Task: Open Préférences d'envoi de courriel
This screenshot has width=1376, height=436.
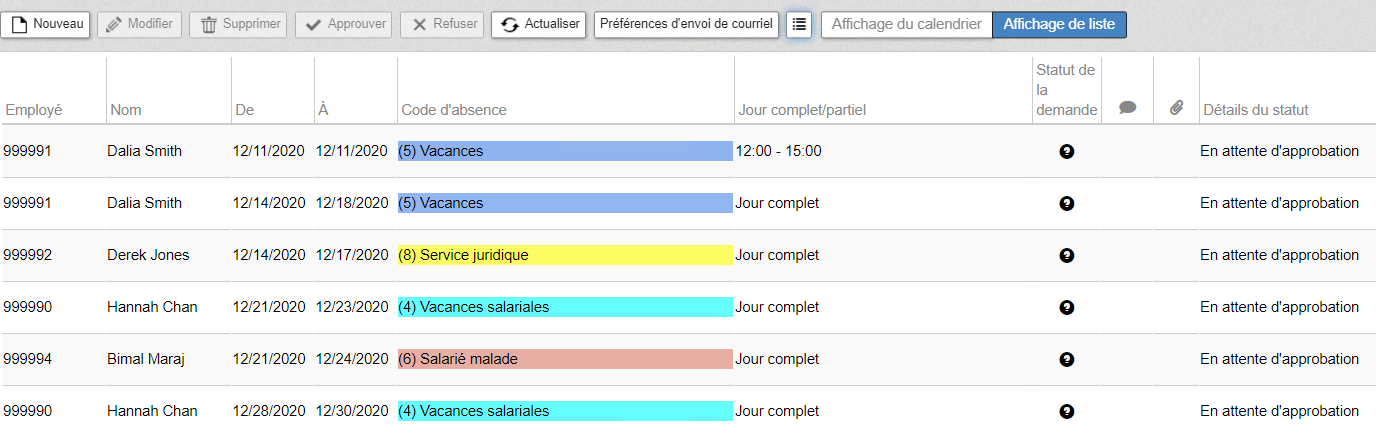Action: [x=686, y=24]
